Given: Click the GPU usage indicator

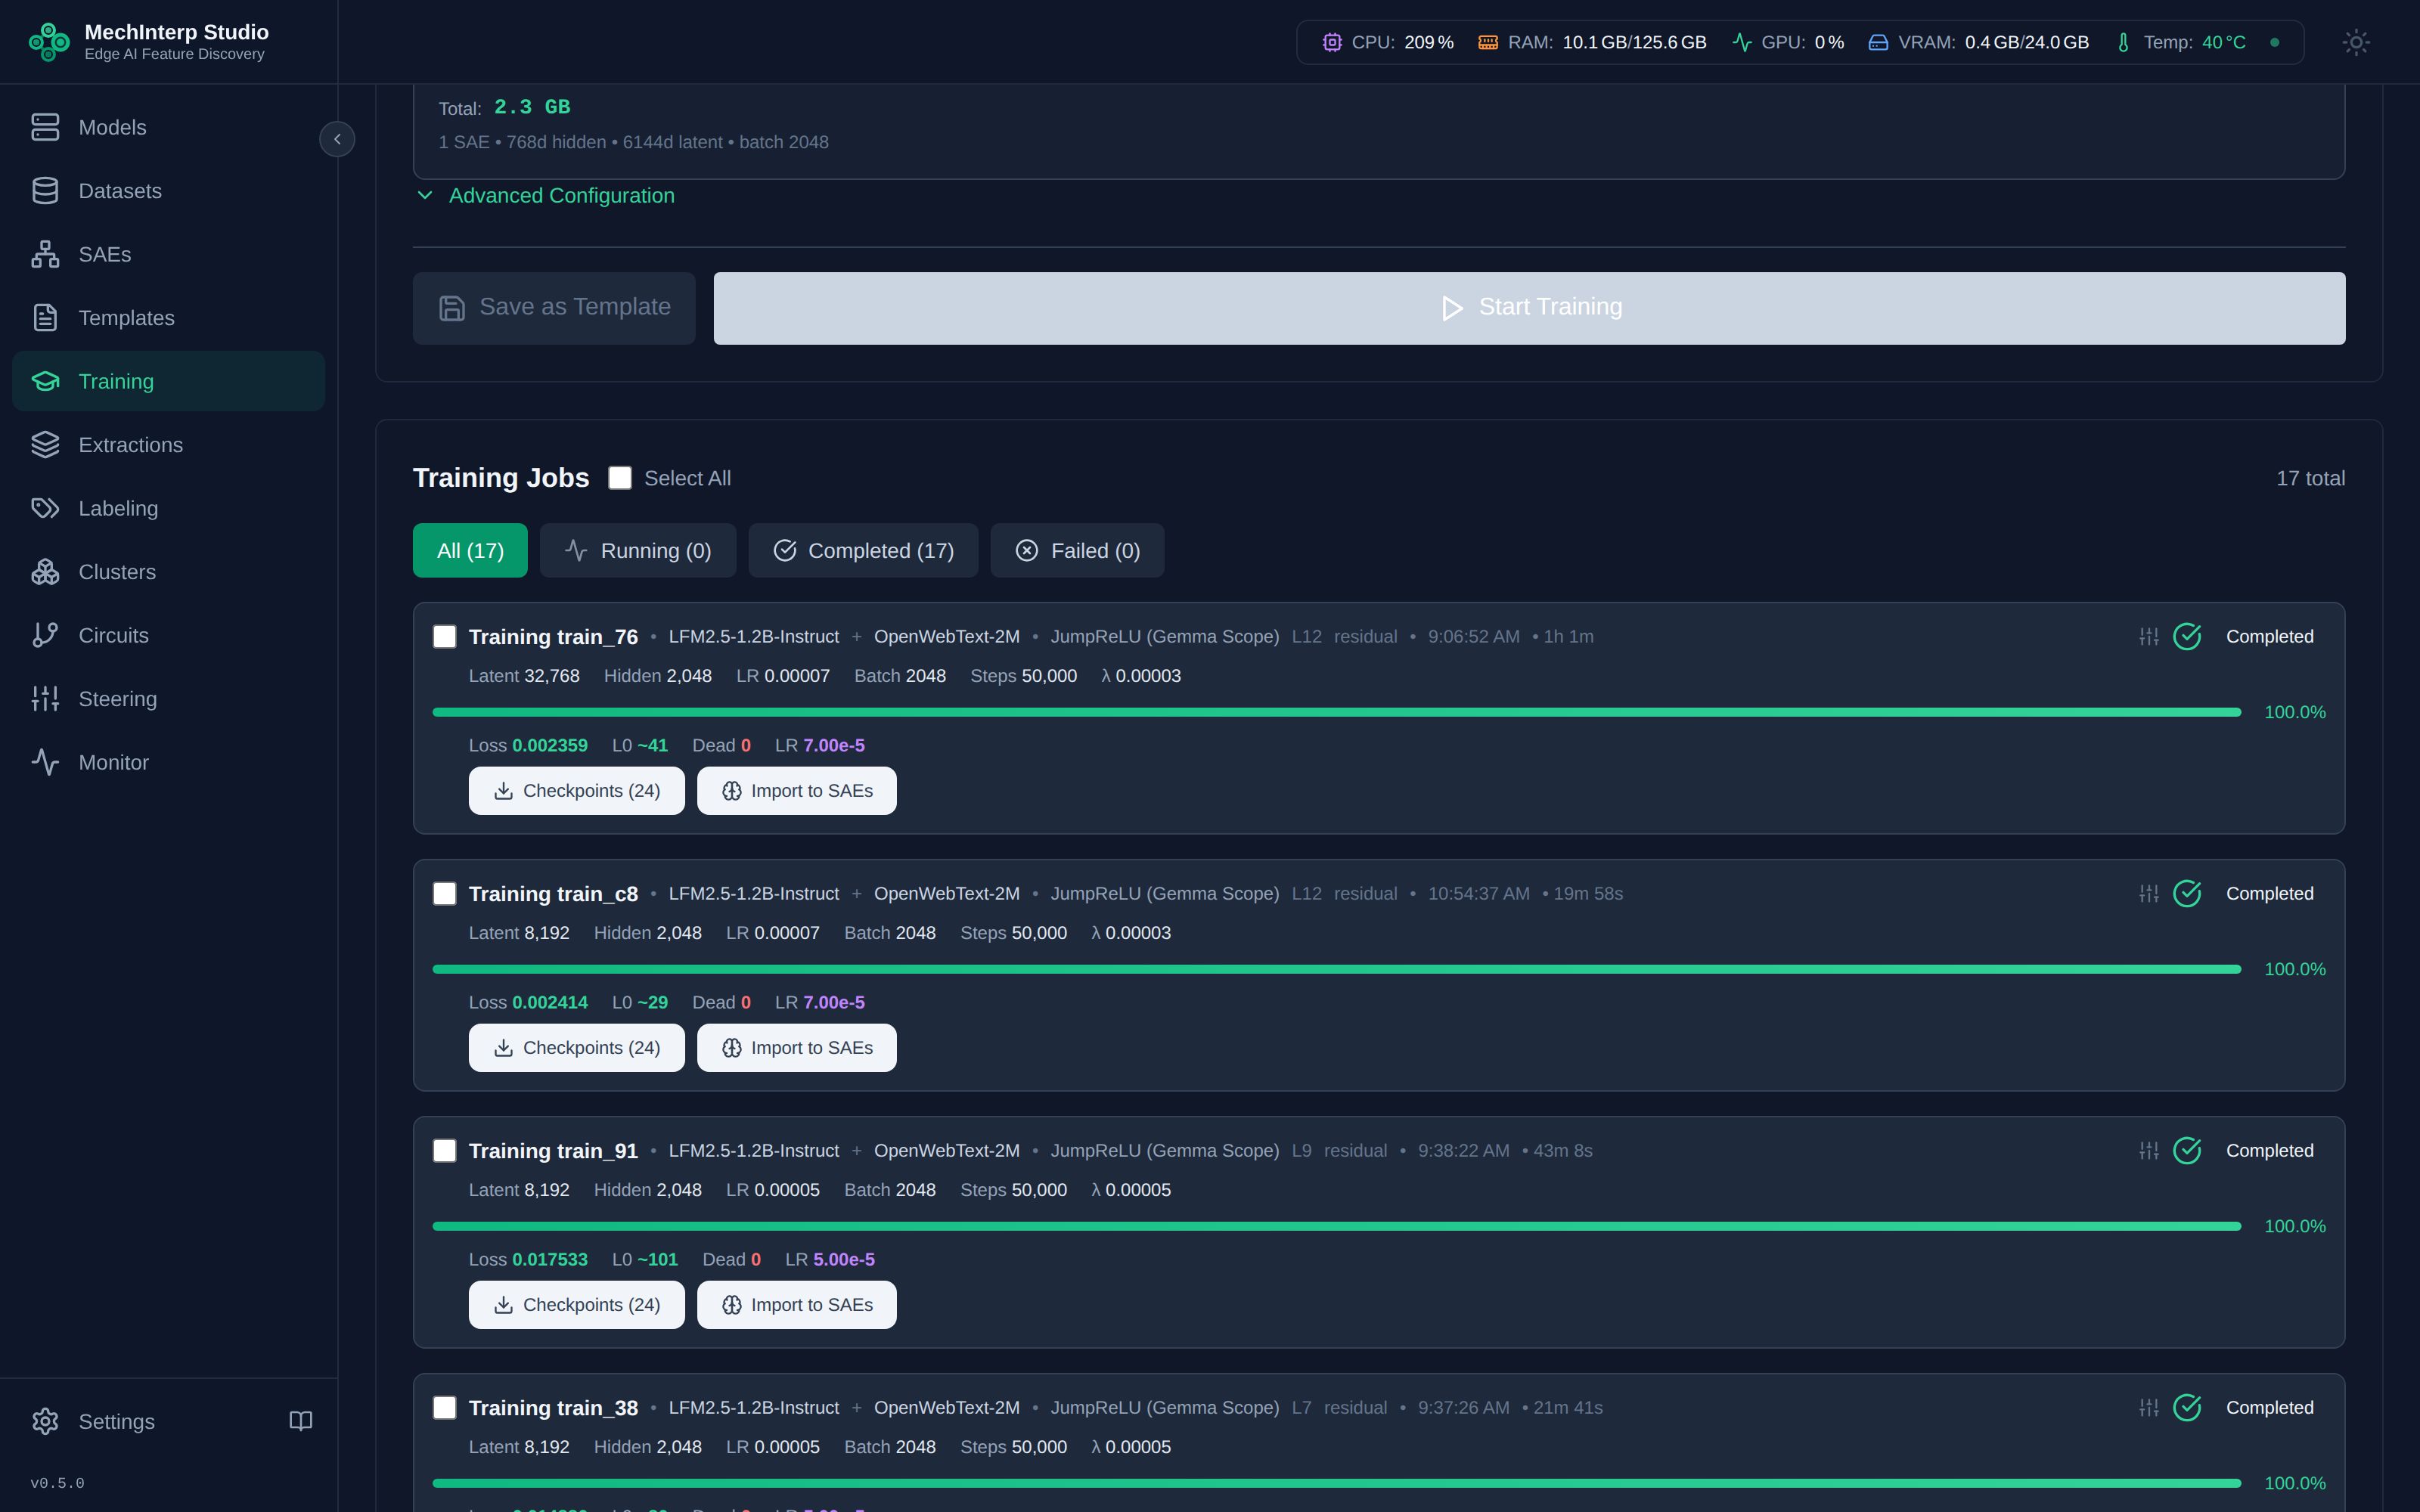Looking at the screenshot, I should pos(1788,42).
